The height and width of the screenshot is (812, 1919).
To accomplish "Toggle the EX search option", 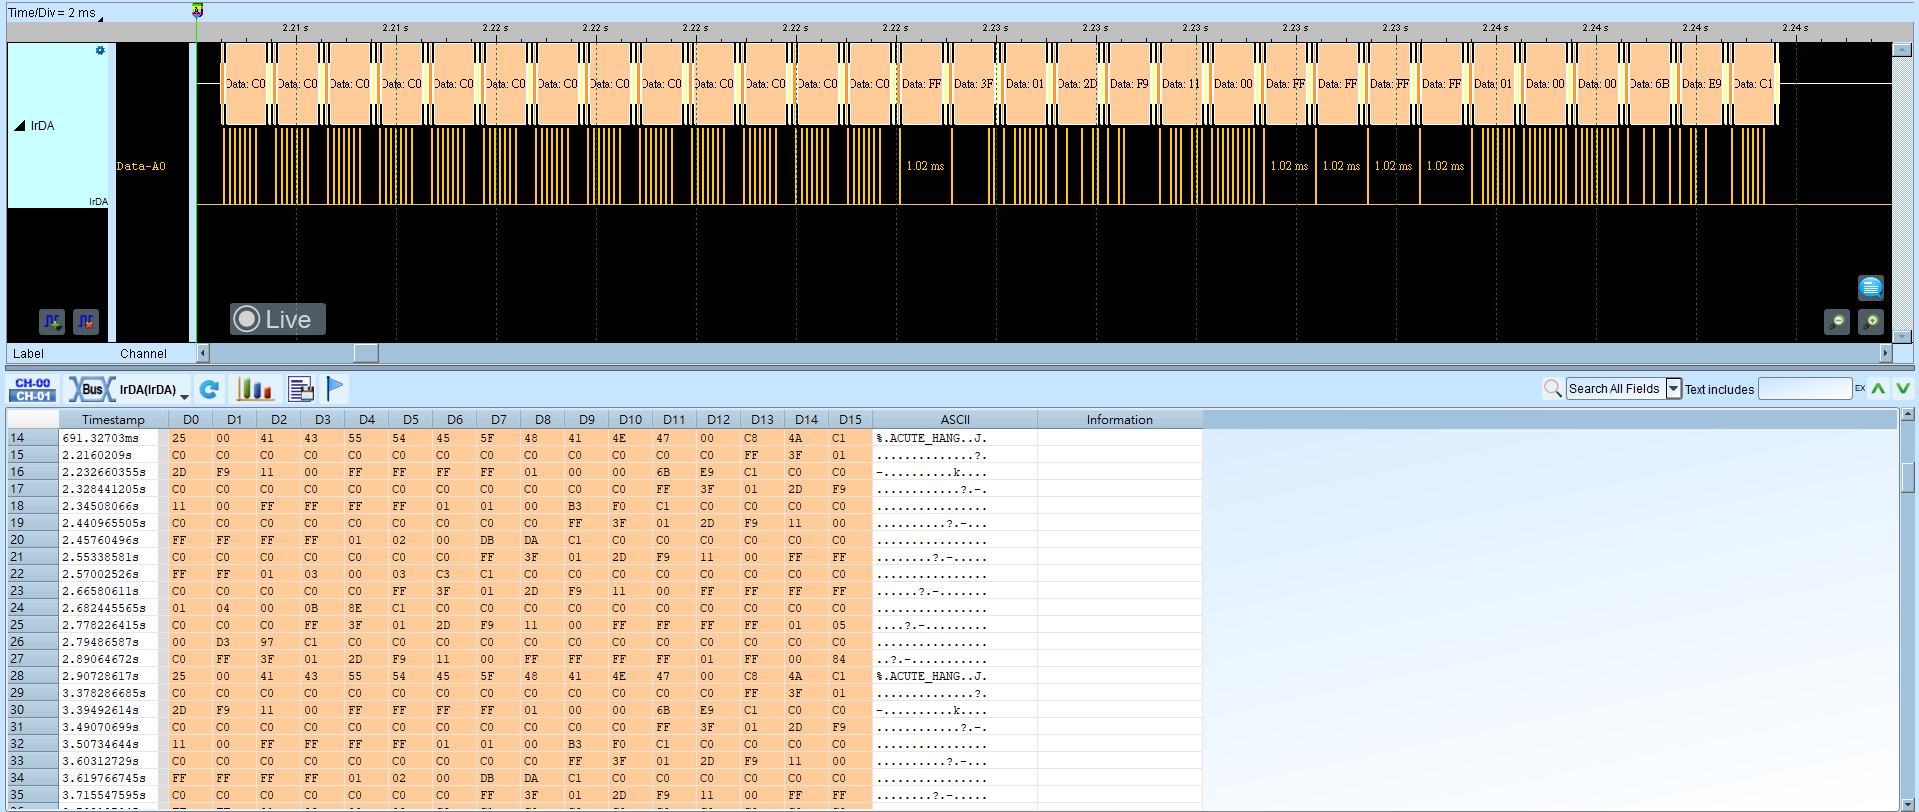I will point(1860,388).
